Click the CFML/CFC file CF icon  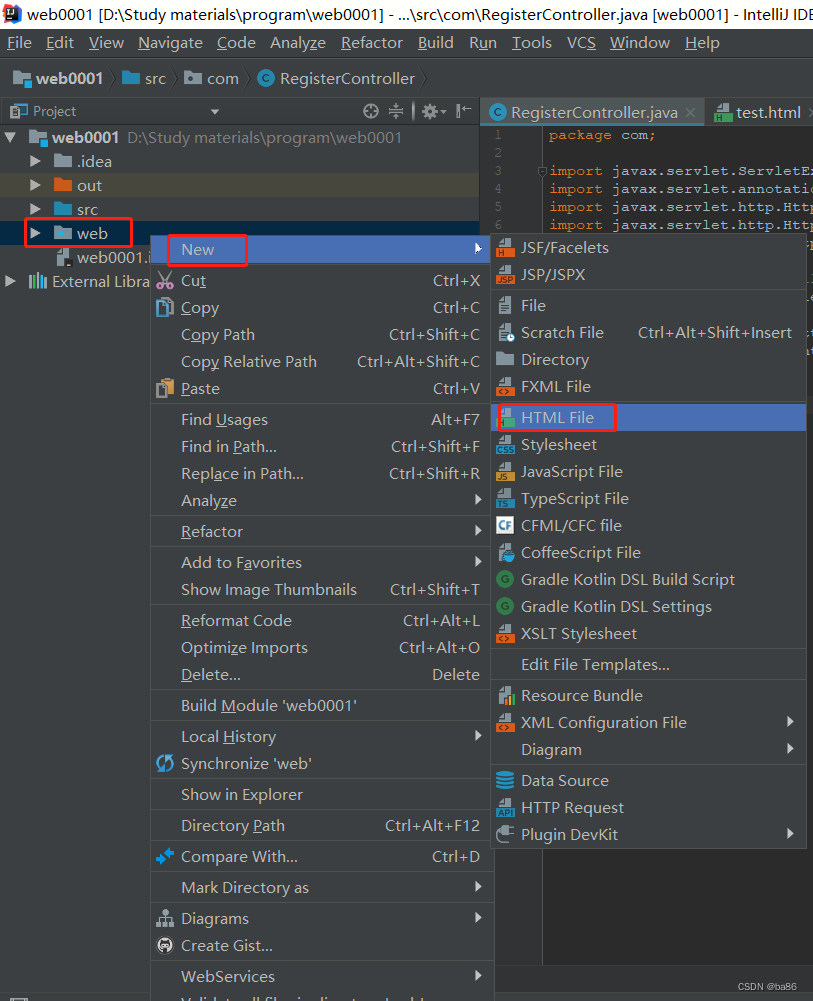pyautogui.click(x=505, y=525)
